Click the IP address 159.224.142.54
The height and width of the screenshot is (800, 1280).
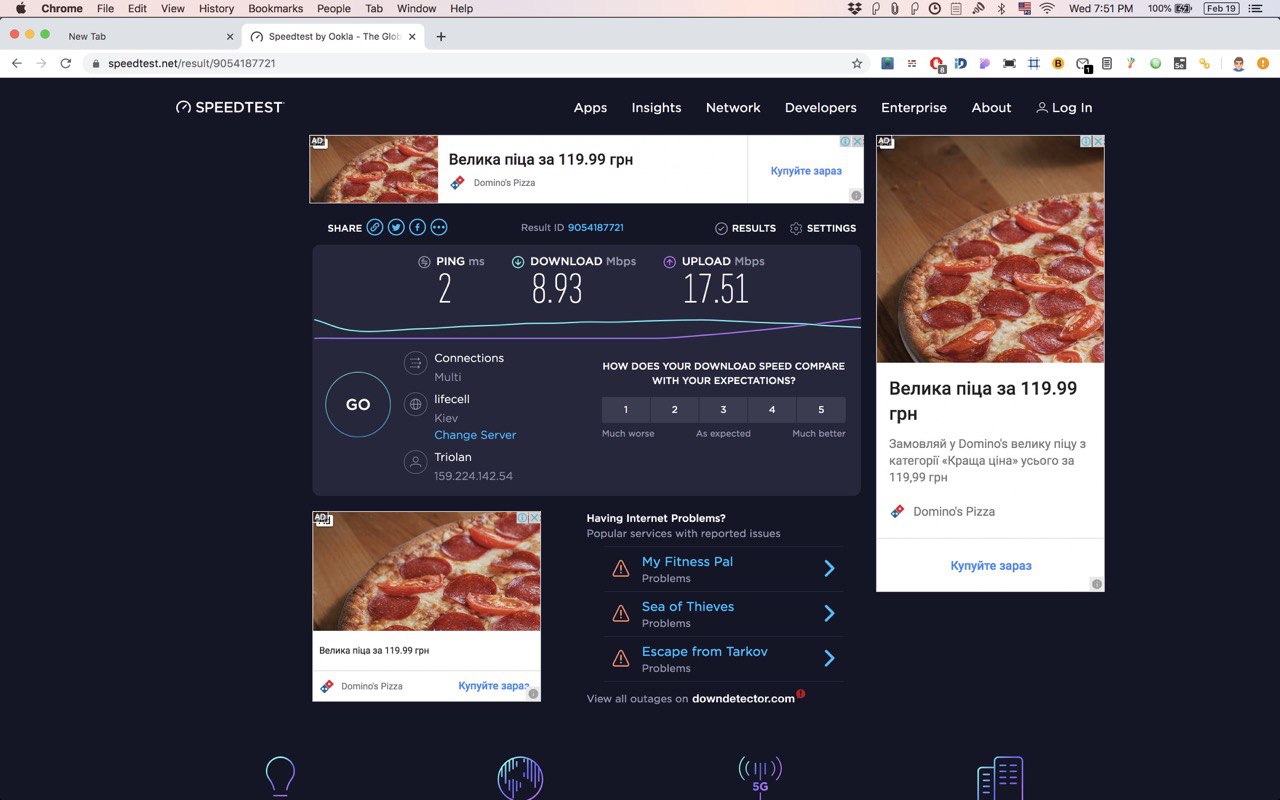coord(473,476)
